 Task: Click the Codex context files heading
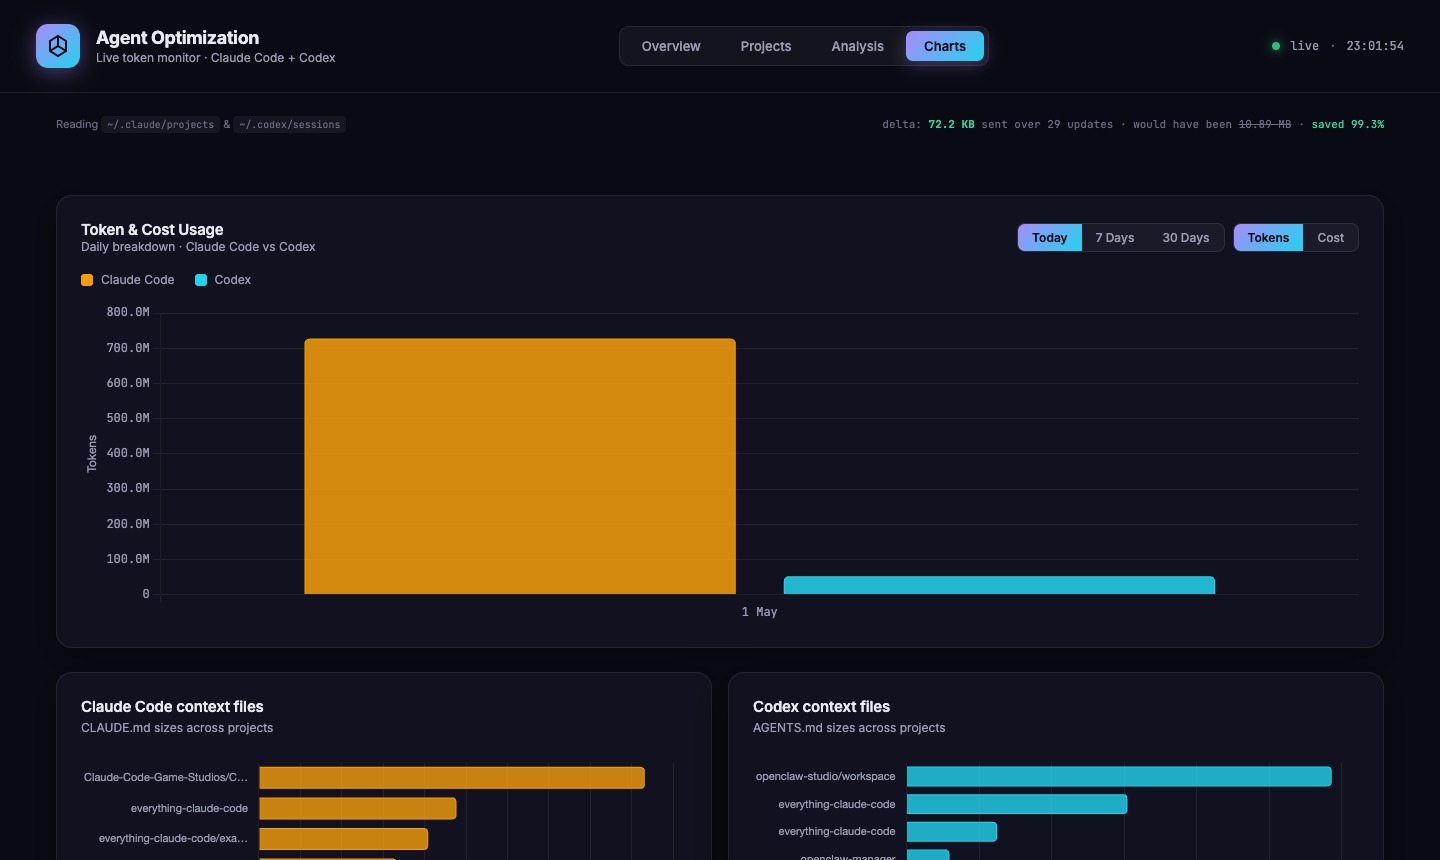(x=821, y=707)
